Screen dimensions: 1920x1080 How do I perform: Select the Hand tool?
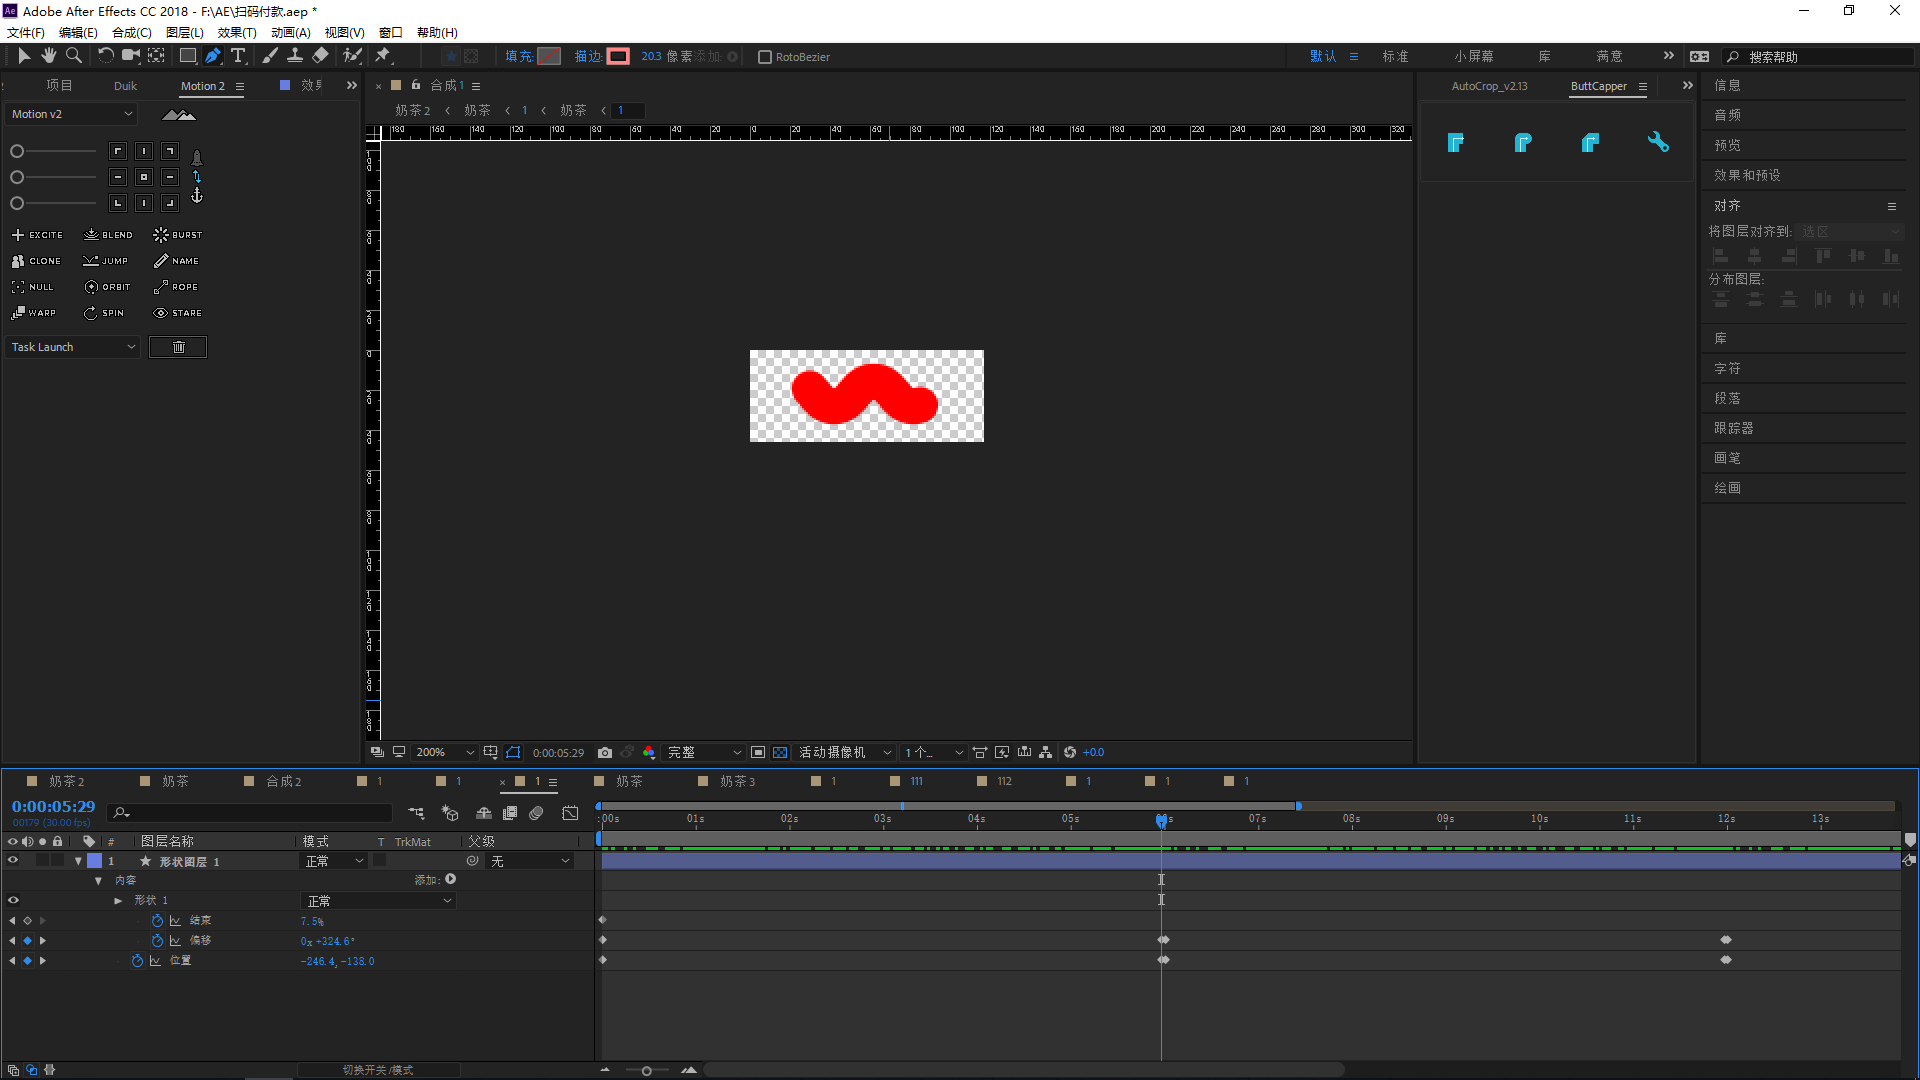(x=48, y=56)
